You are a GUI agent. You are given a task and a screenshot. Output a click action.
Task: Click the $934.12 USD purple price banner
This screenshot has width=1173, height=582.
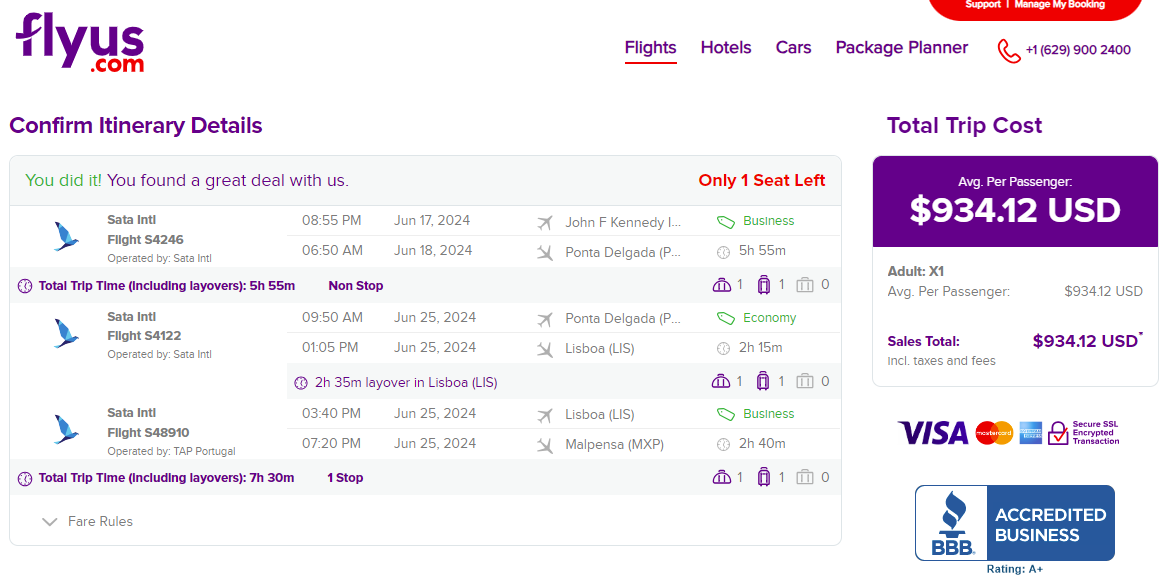1015,201
